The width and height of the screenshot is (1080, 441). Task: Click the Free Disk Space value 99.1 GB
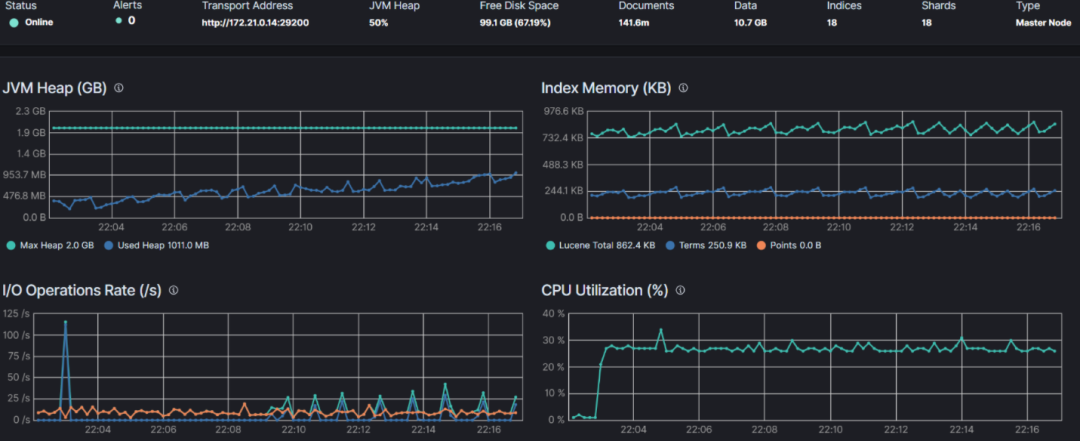[518, 22]
